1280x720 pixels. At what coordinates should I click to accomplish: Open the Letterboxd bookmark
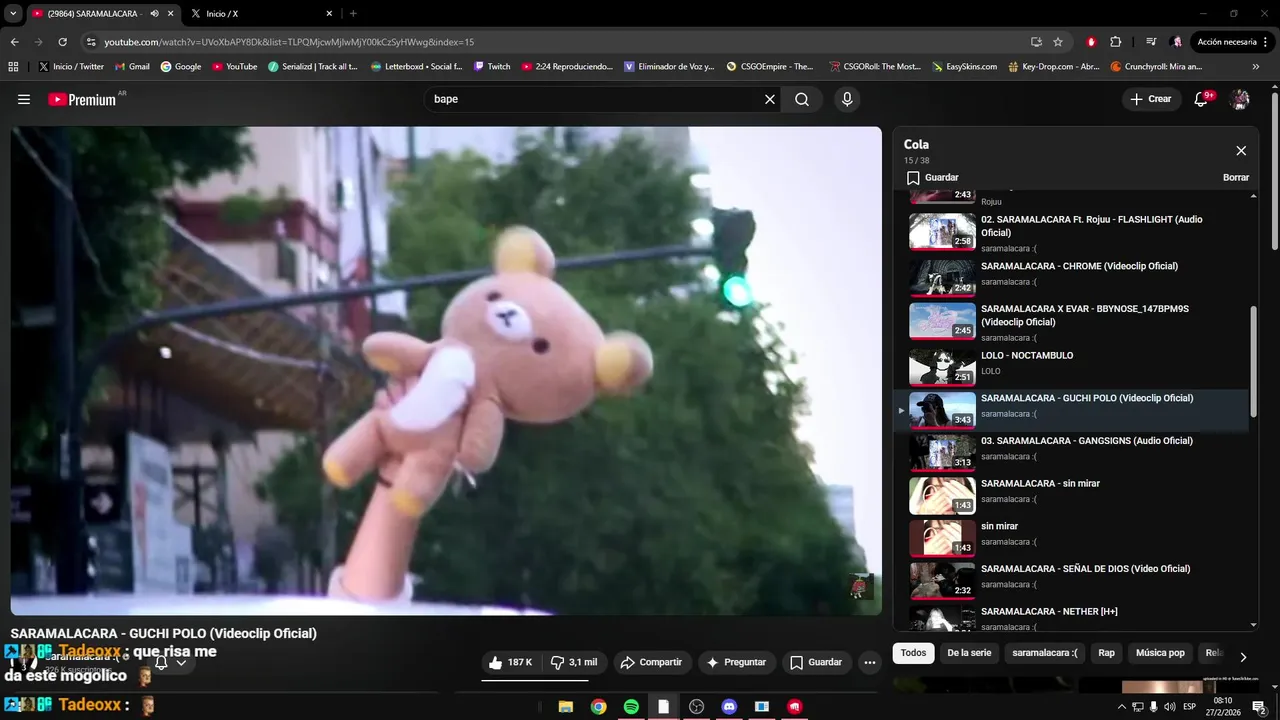coord(416,66)
